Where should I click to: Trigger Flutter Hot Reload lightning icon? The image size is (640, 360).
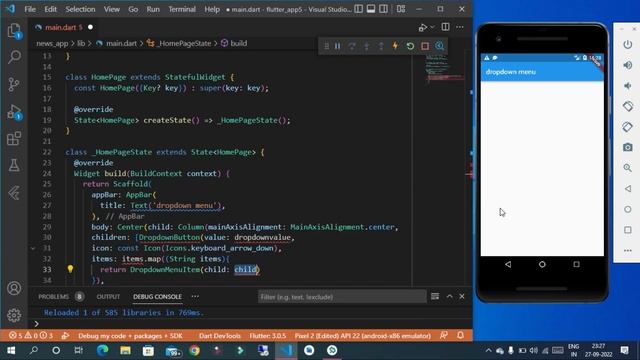point(395,46)
